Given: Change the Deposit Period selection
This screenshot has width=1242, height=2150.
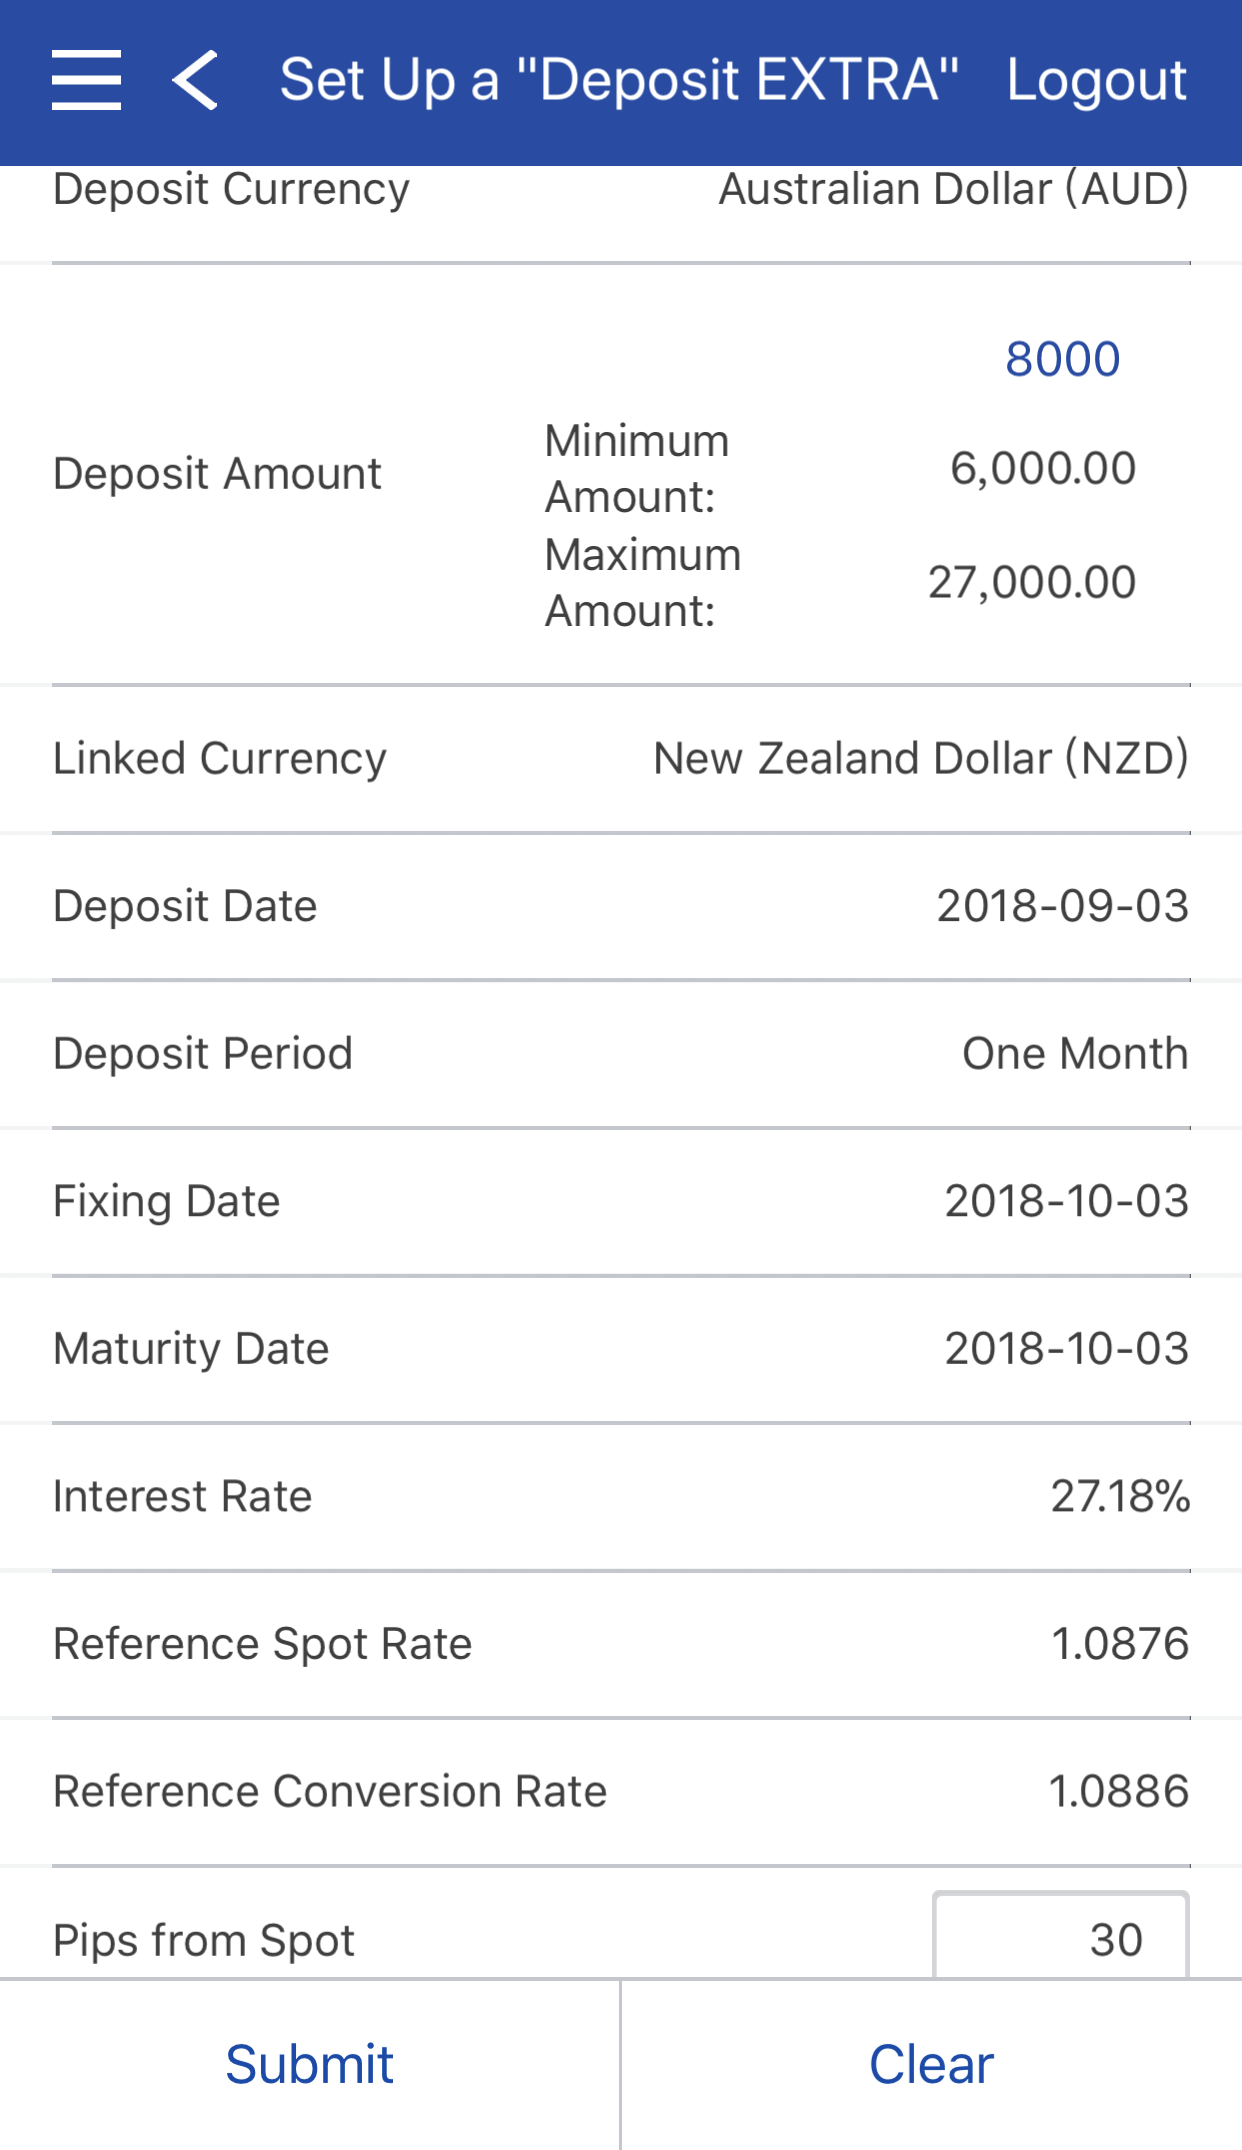Looking at the screenshot, I should click(1074, 1053).
